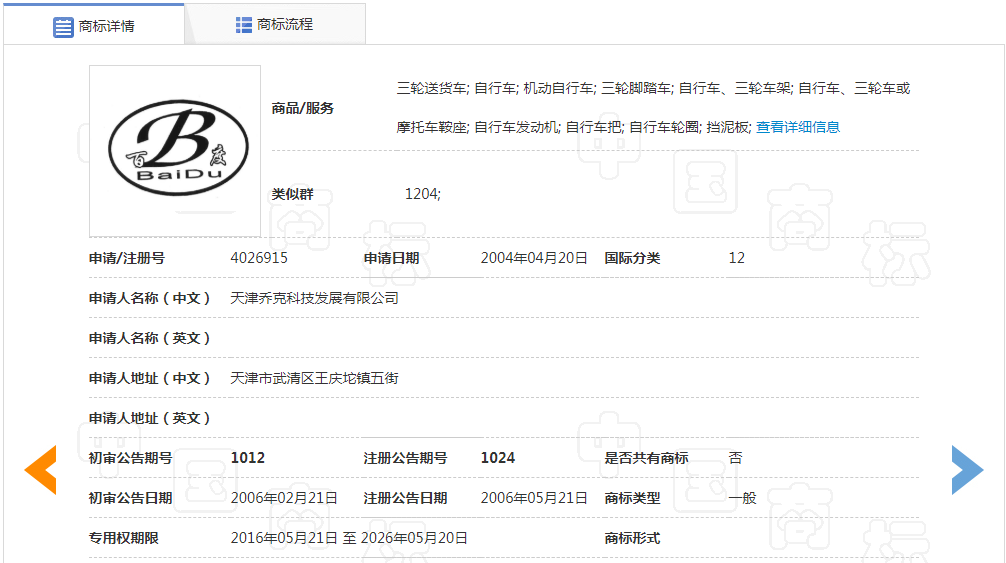Image resolution: width=1006 pixels, height=563 pixels.
Task: Go to next trademark with blue arrow
Action: (966, 469)
